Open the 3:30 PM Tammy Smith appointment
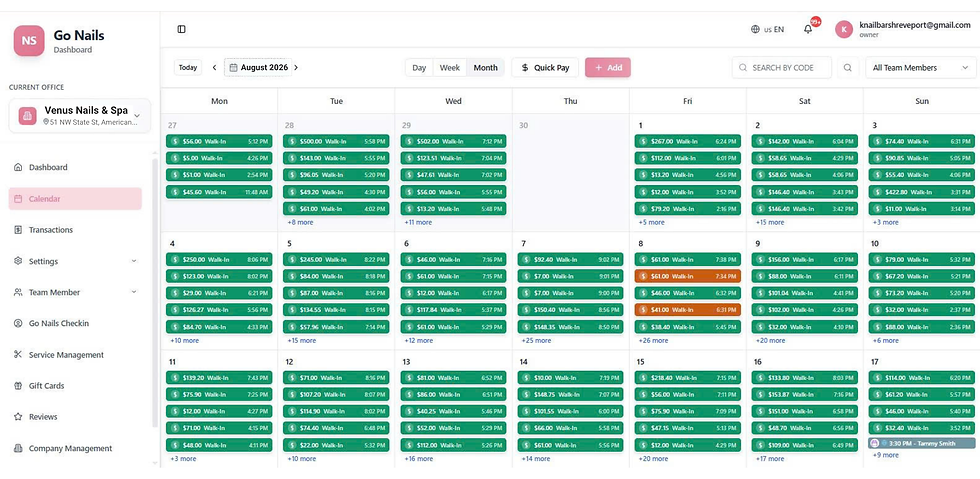Image resolution: width=980 pixels, height=479 pixels. tap(922, 443)
